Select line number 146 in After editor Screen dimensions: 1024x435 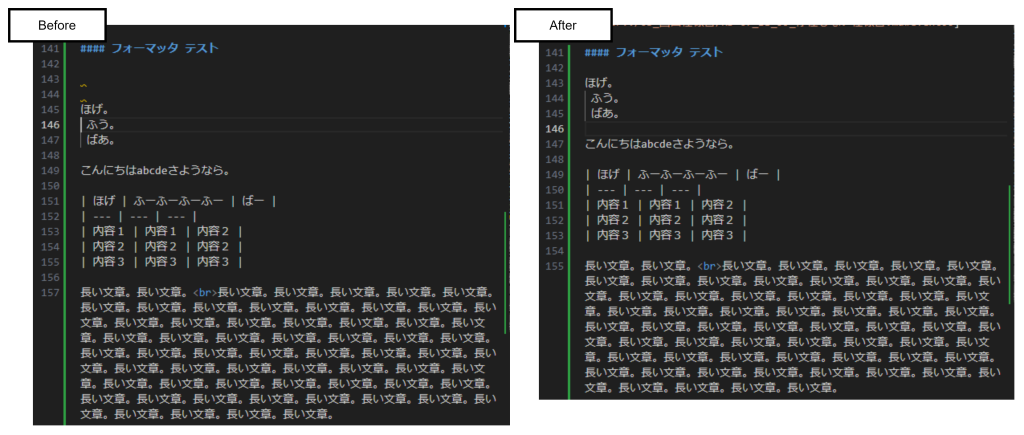pyautogui.click(x=554, y=129)
